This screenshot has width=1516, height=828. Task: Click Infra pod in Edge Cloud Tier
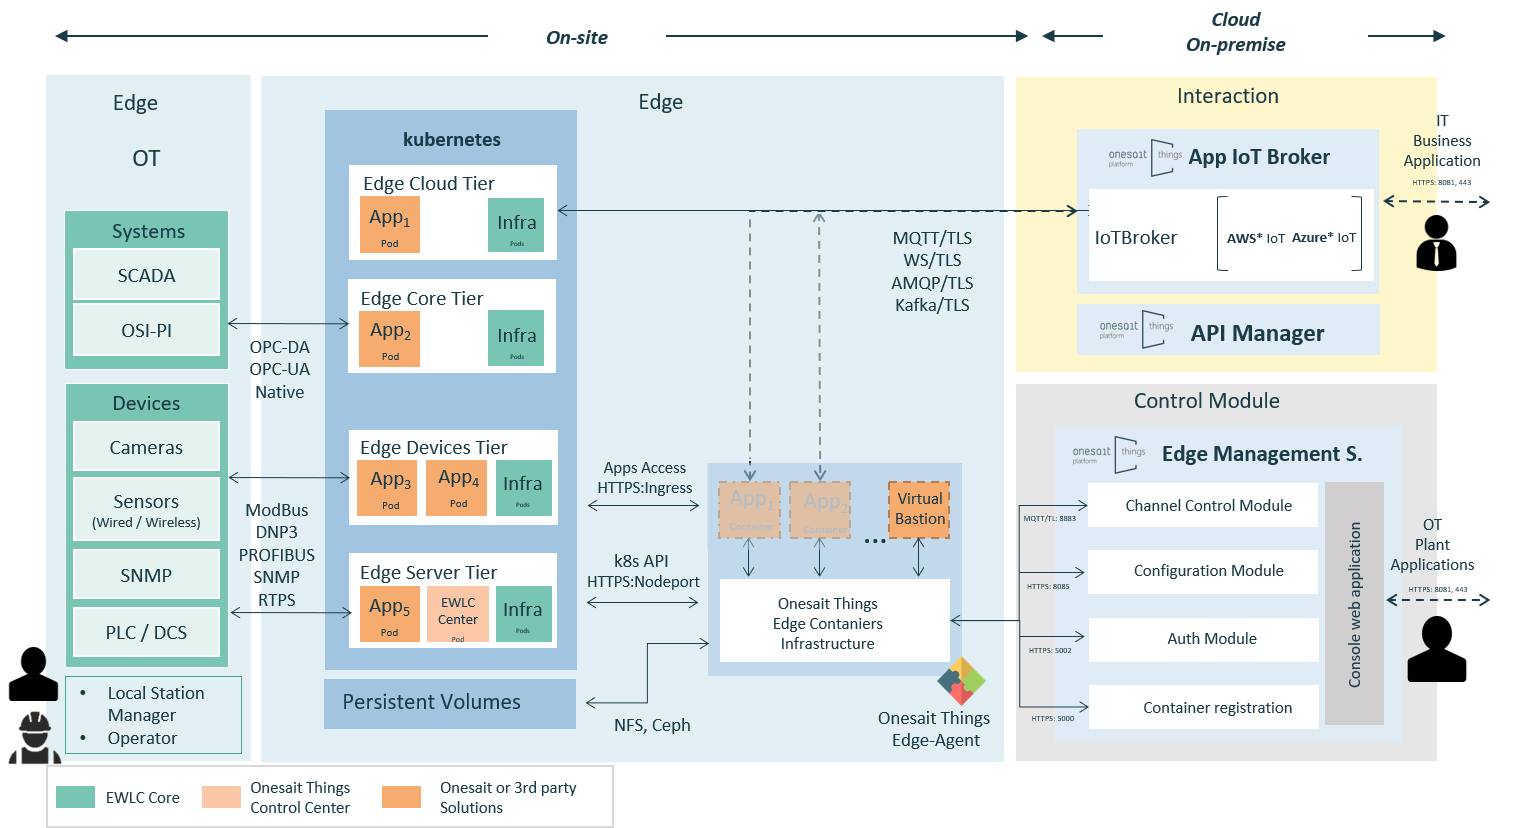tap(516, 225)
